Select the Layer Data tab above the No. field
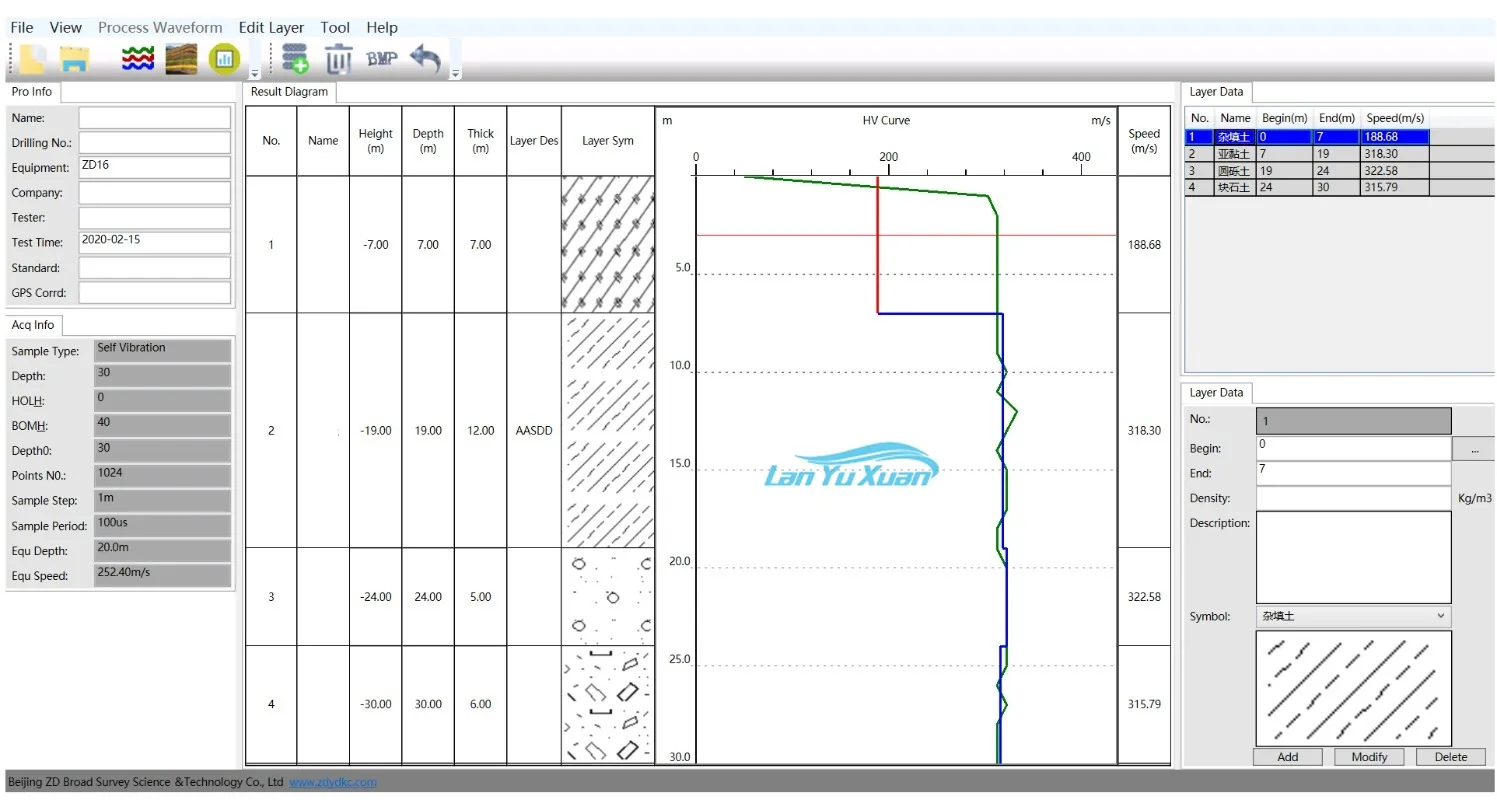 click(x=1216, y=393)
